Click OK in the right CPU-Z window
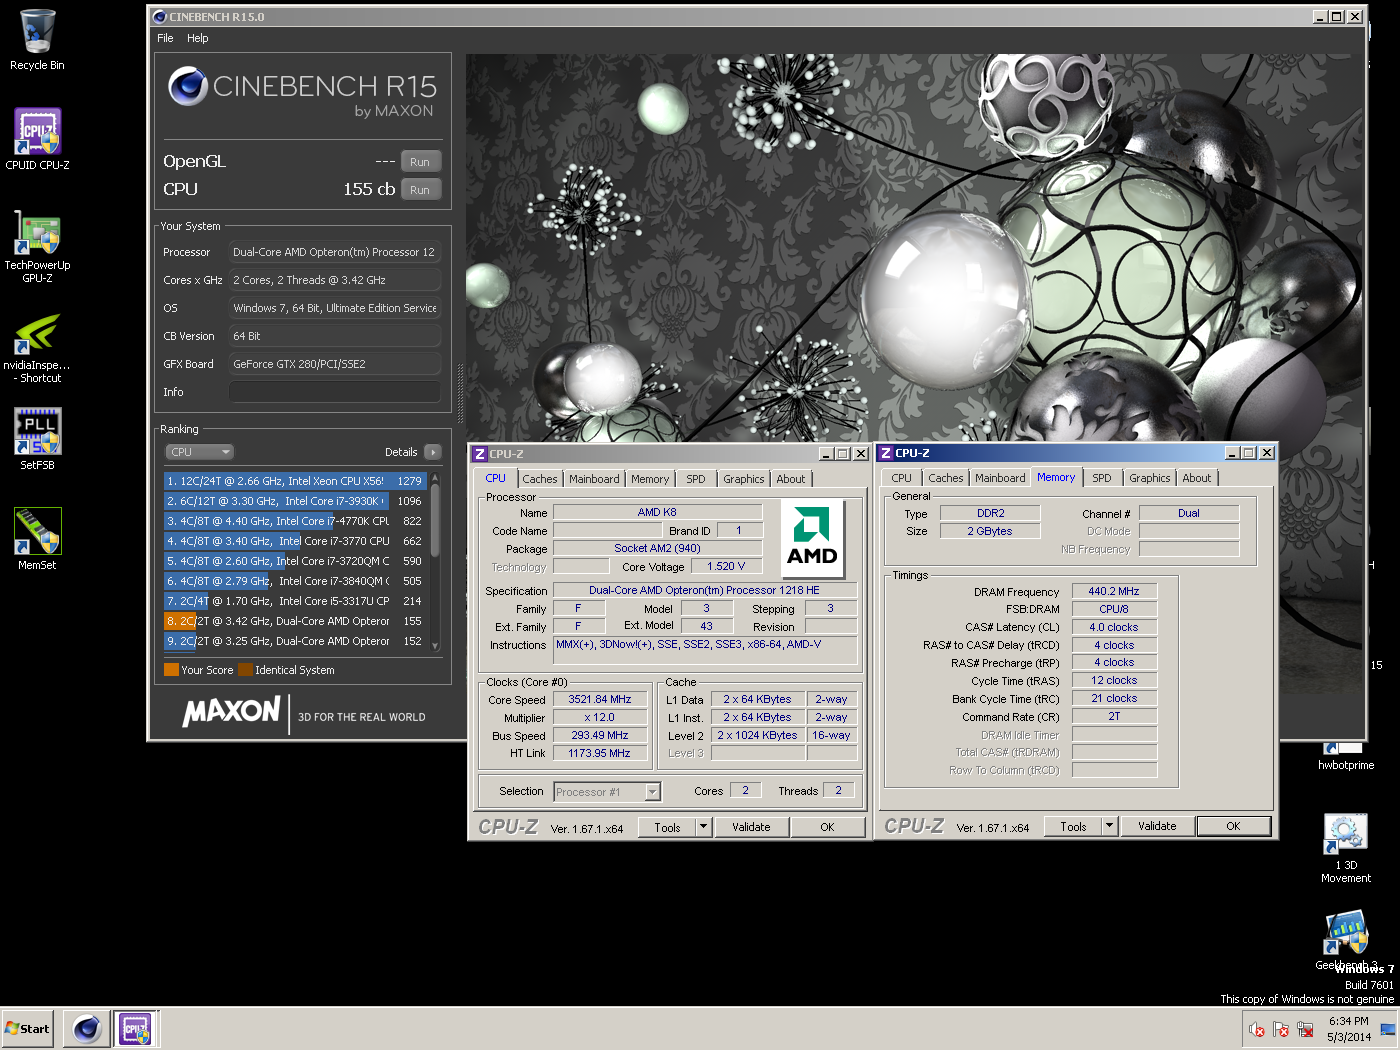This screenshot has width=1400, height=1050. [x=1233, y=826]
